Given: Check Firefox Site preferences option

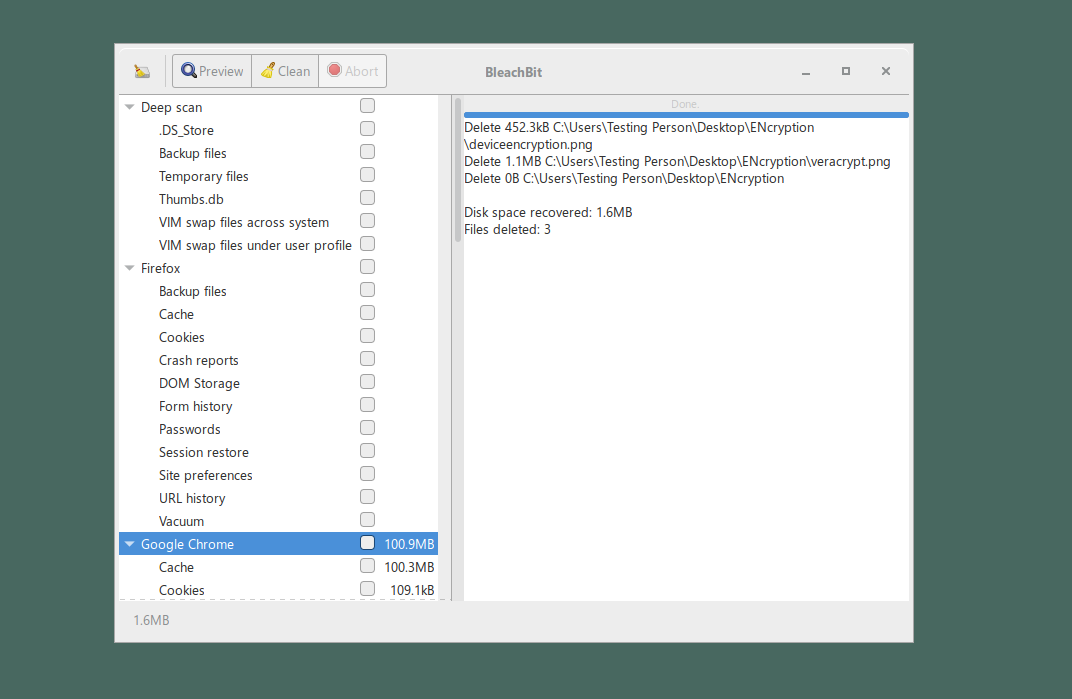Looking at the screenshot, I should click(x=367, y=473).
